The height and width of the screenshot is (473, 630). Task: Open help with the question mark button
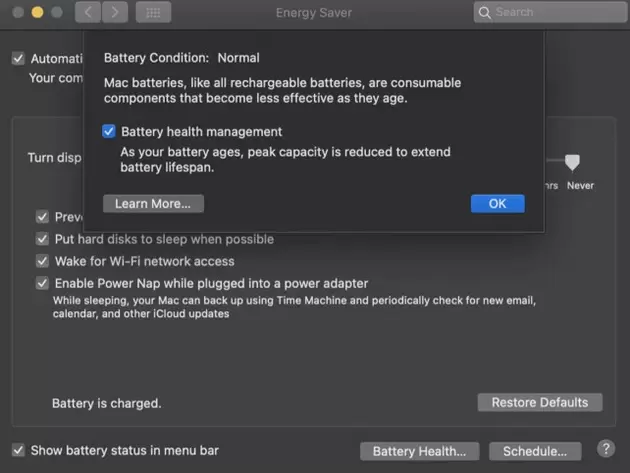pos(605,449)
